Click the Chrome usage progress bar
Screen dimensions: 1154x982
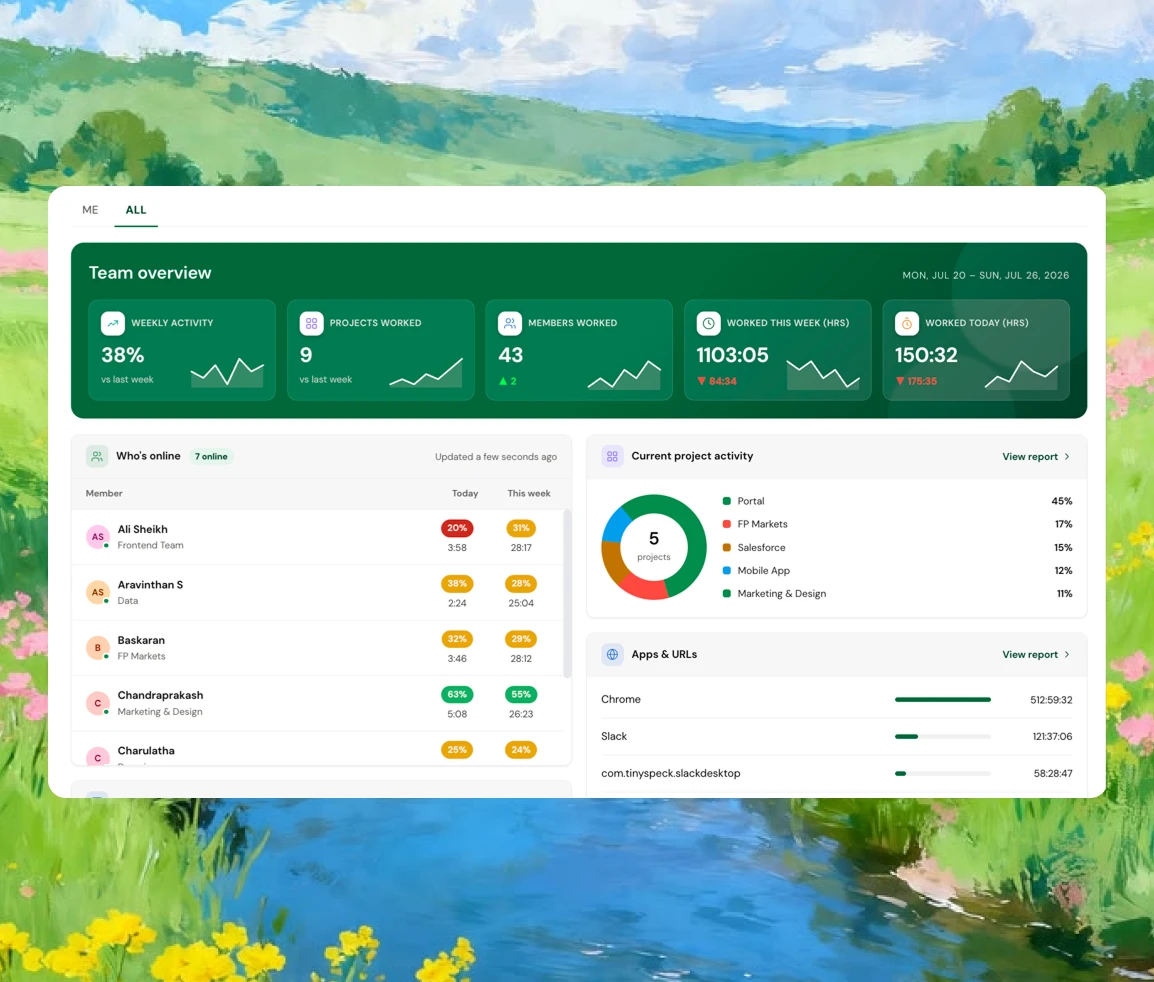click(943, 699)
